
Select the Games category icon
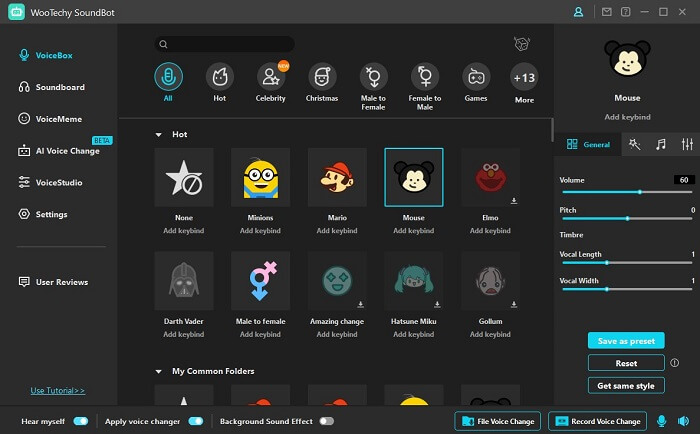point(476,77)
